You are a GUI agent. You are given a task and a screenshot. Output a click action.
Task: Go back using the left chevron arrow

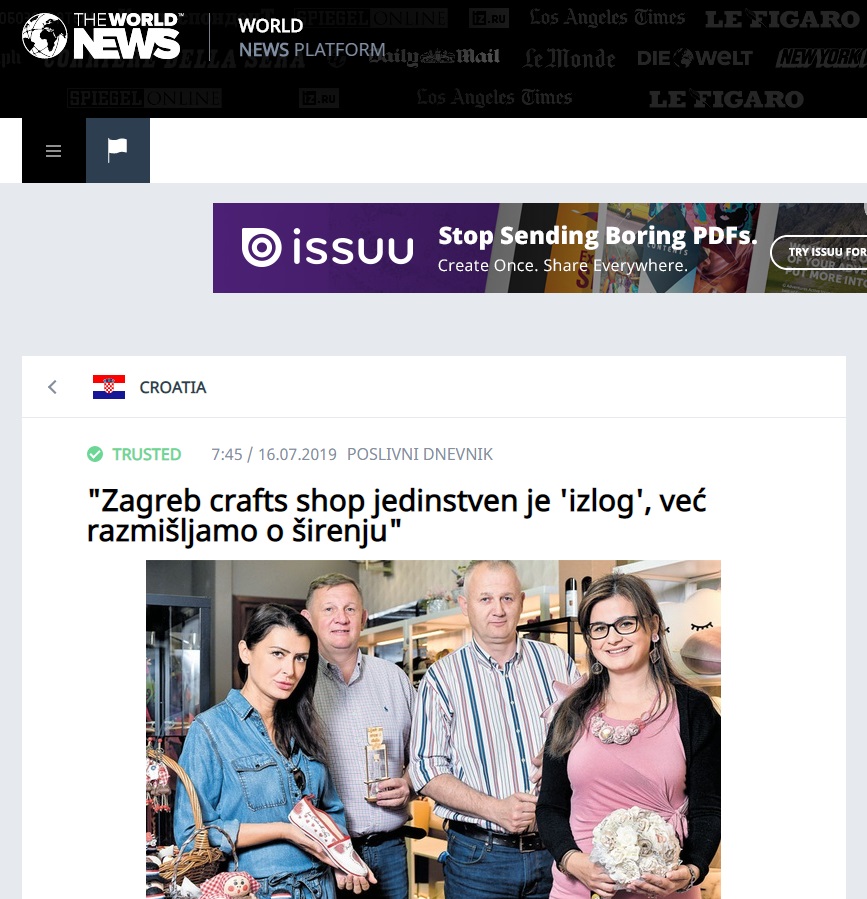click(52, 387)
